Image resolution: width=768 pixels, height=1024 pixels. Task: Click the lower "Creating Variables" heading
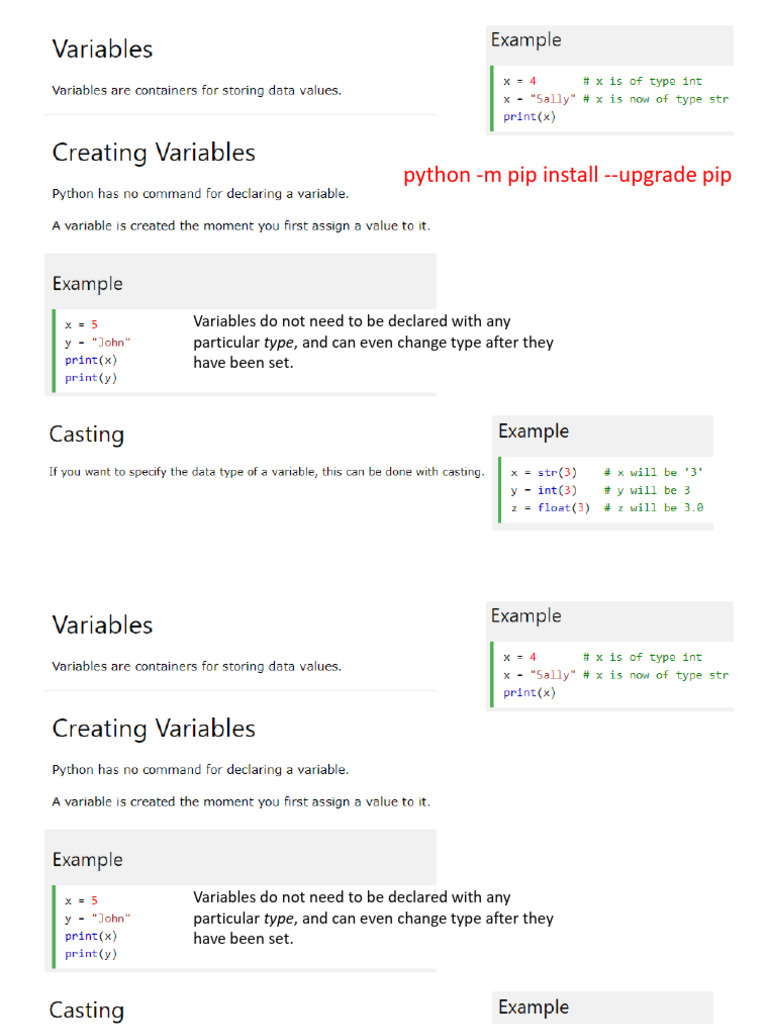coord(153,729)
